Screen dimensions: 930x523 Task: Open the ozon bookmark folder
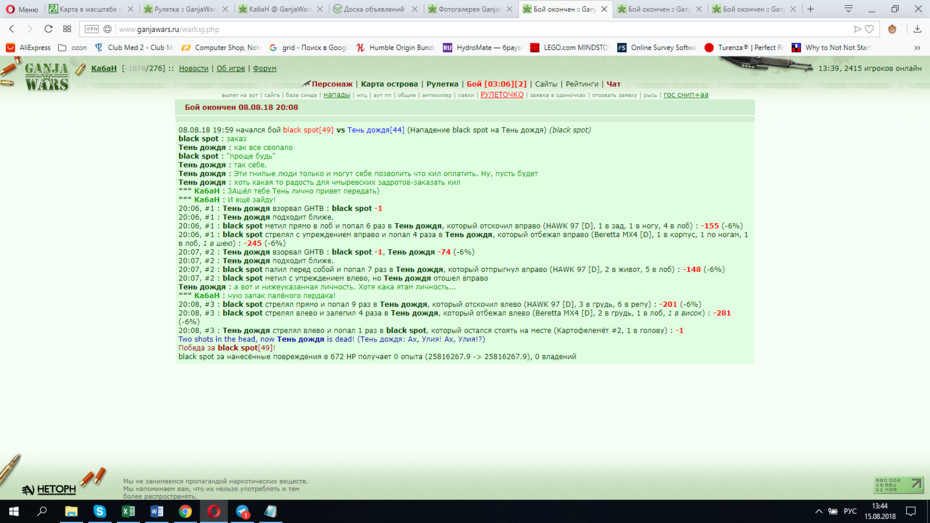pos(72,47)
